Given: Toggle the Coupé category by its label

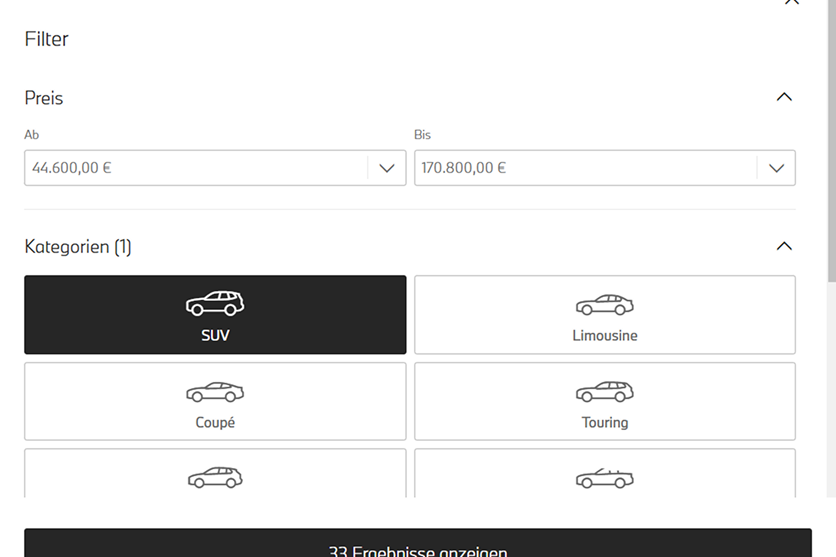Looking at the screenshot, I should tap(215, 423).
